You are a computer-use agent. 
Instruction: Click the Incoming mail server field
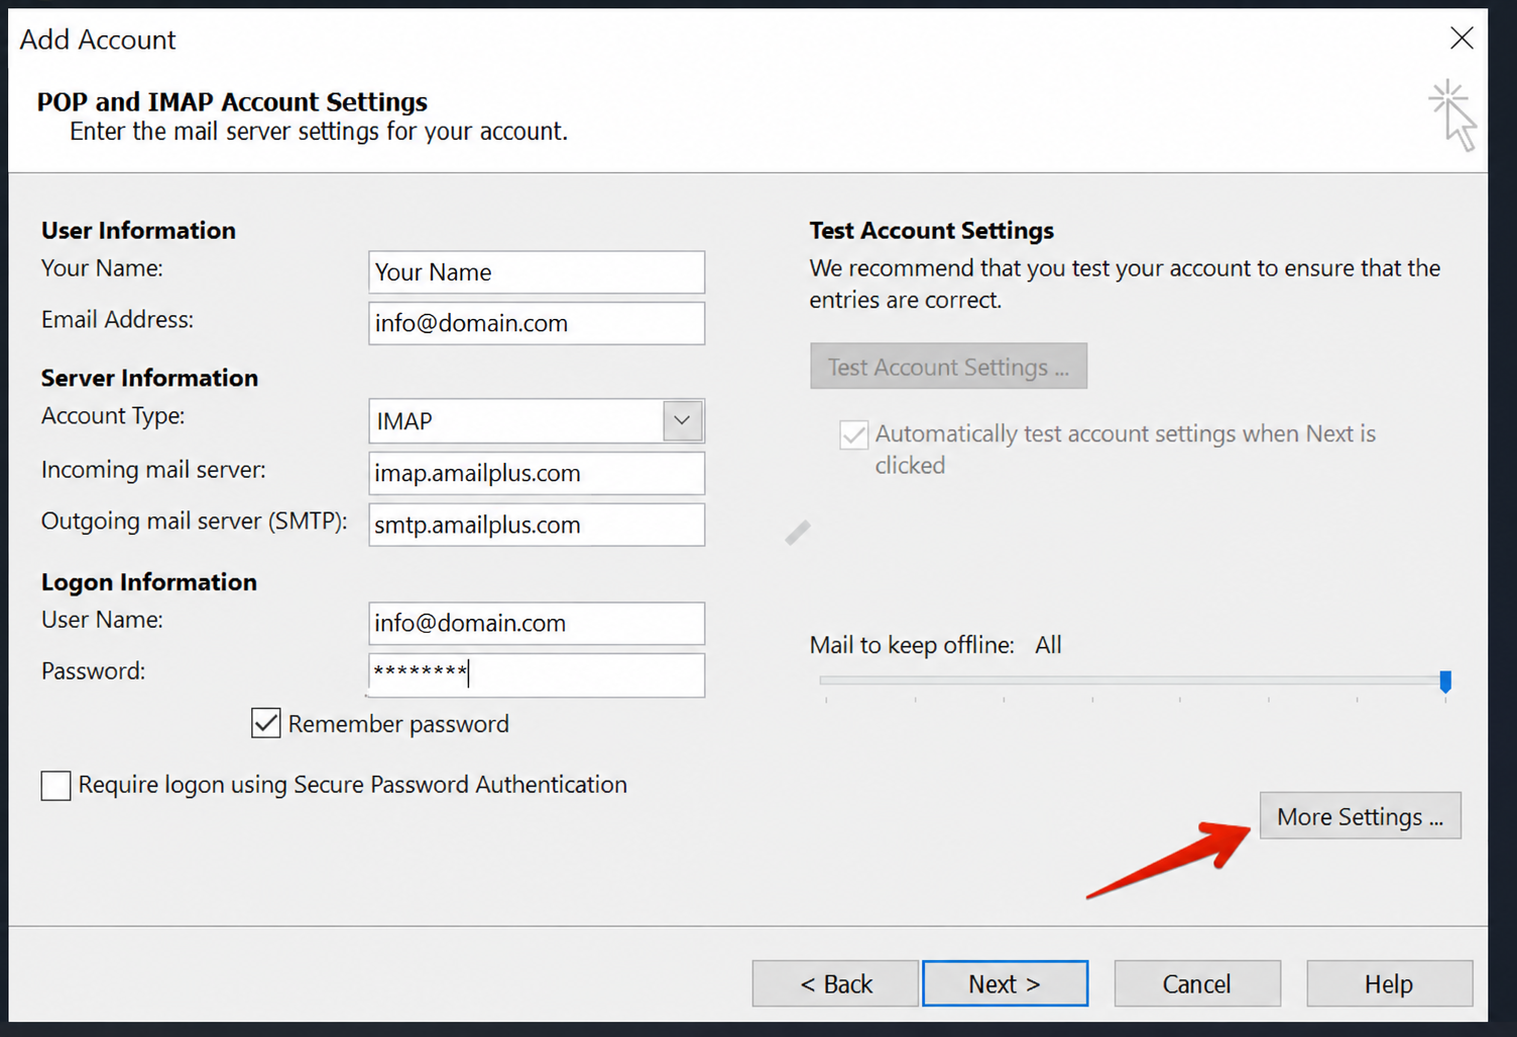coord(536,473)
